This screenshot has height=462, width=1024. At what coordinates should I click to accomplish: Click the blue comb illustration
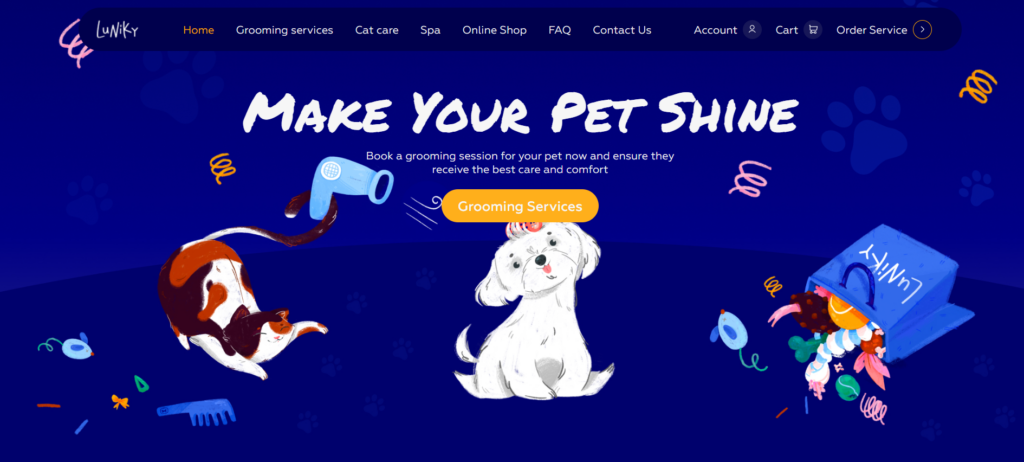(197, 412)
